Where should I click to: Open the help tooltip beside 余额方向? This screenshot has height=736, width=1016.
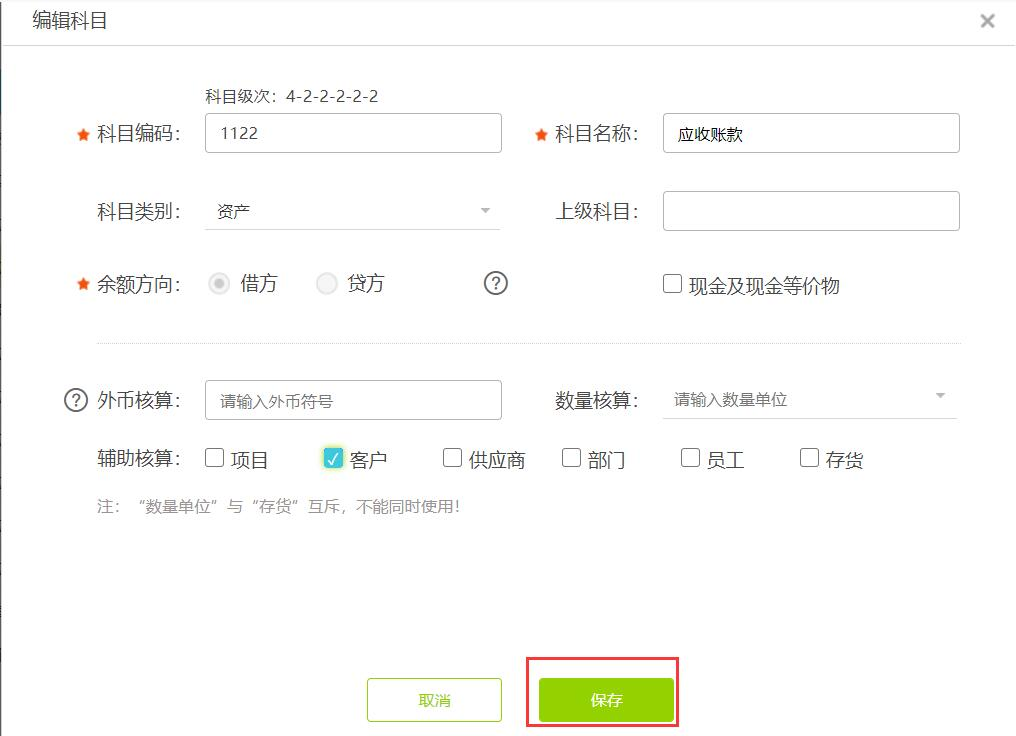(x=494, y=284)
